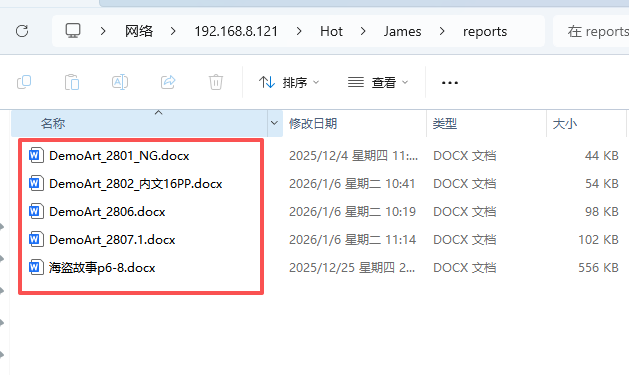The width and height of the screenshot is (629, 375).
Task: Sort by the 修改日期 column header
Action: [355, 123]
